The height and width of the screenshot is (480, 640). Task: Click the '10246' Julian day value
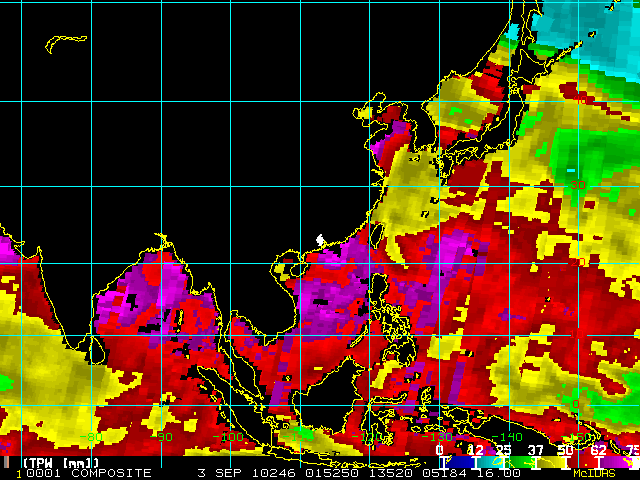click(x=274, y=473)
